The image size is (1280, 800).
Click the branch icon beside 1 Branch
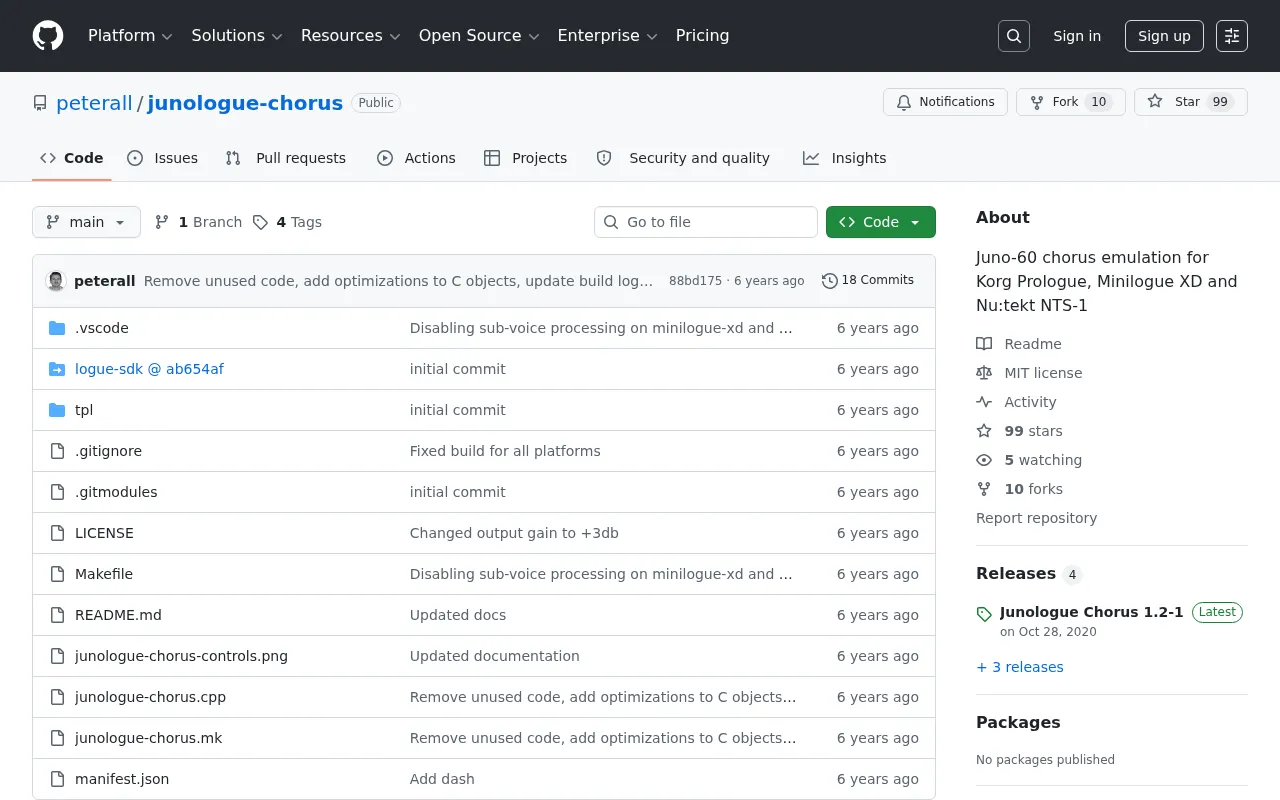pos(162,222)
